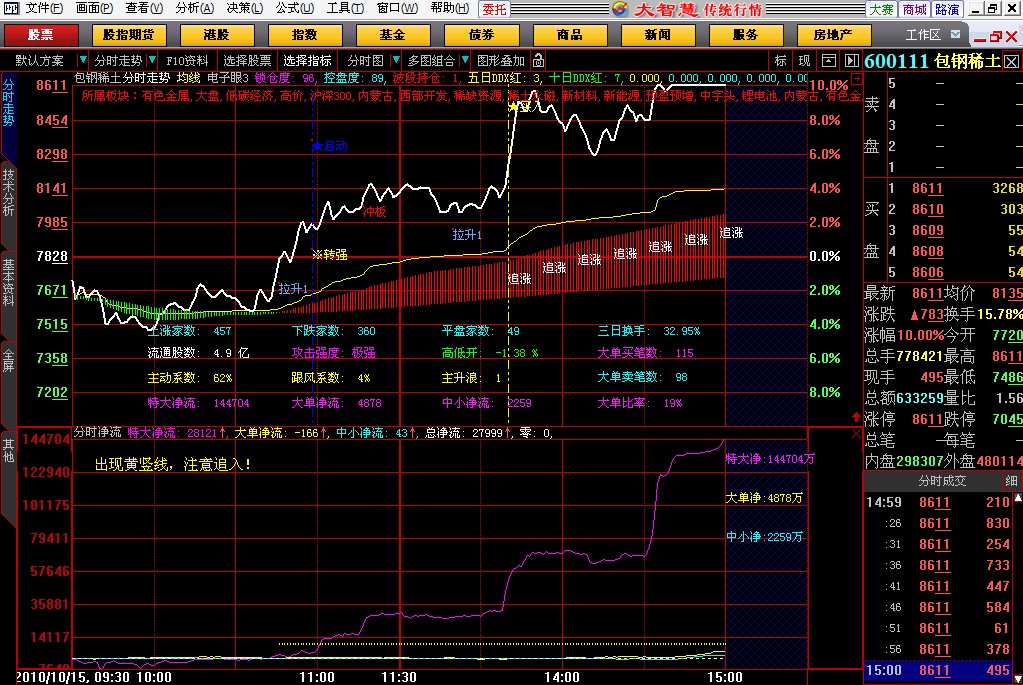Toggle the lock icon in chart toolbar
1023x685 pixels.
[538, 61]
